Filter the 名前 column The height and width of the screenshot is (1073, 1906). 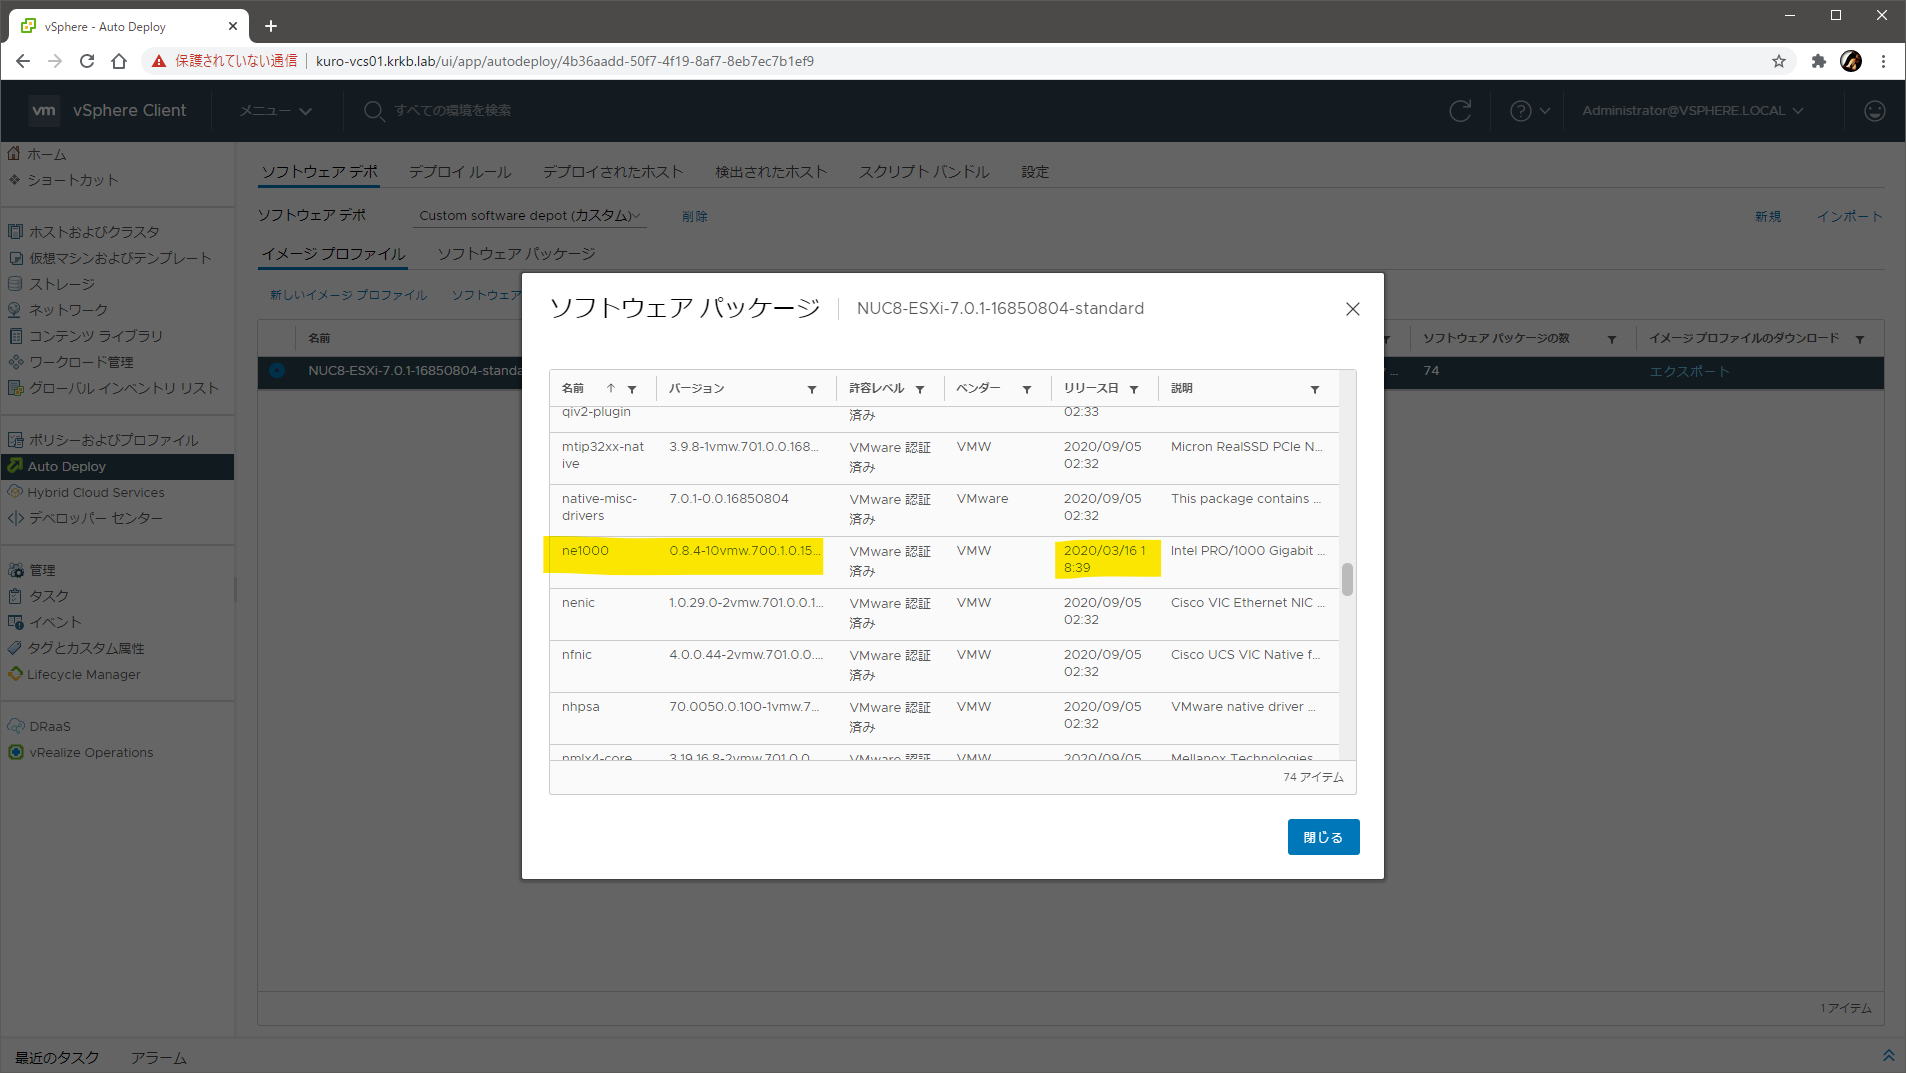[632, 389]
